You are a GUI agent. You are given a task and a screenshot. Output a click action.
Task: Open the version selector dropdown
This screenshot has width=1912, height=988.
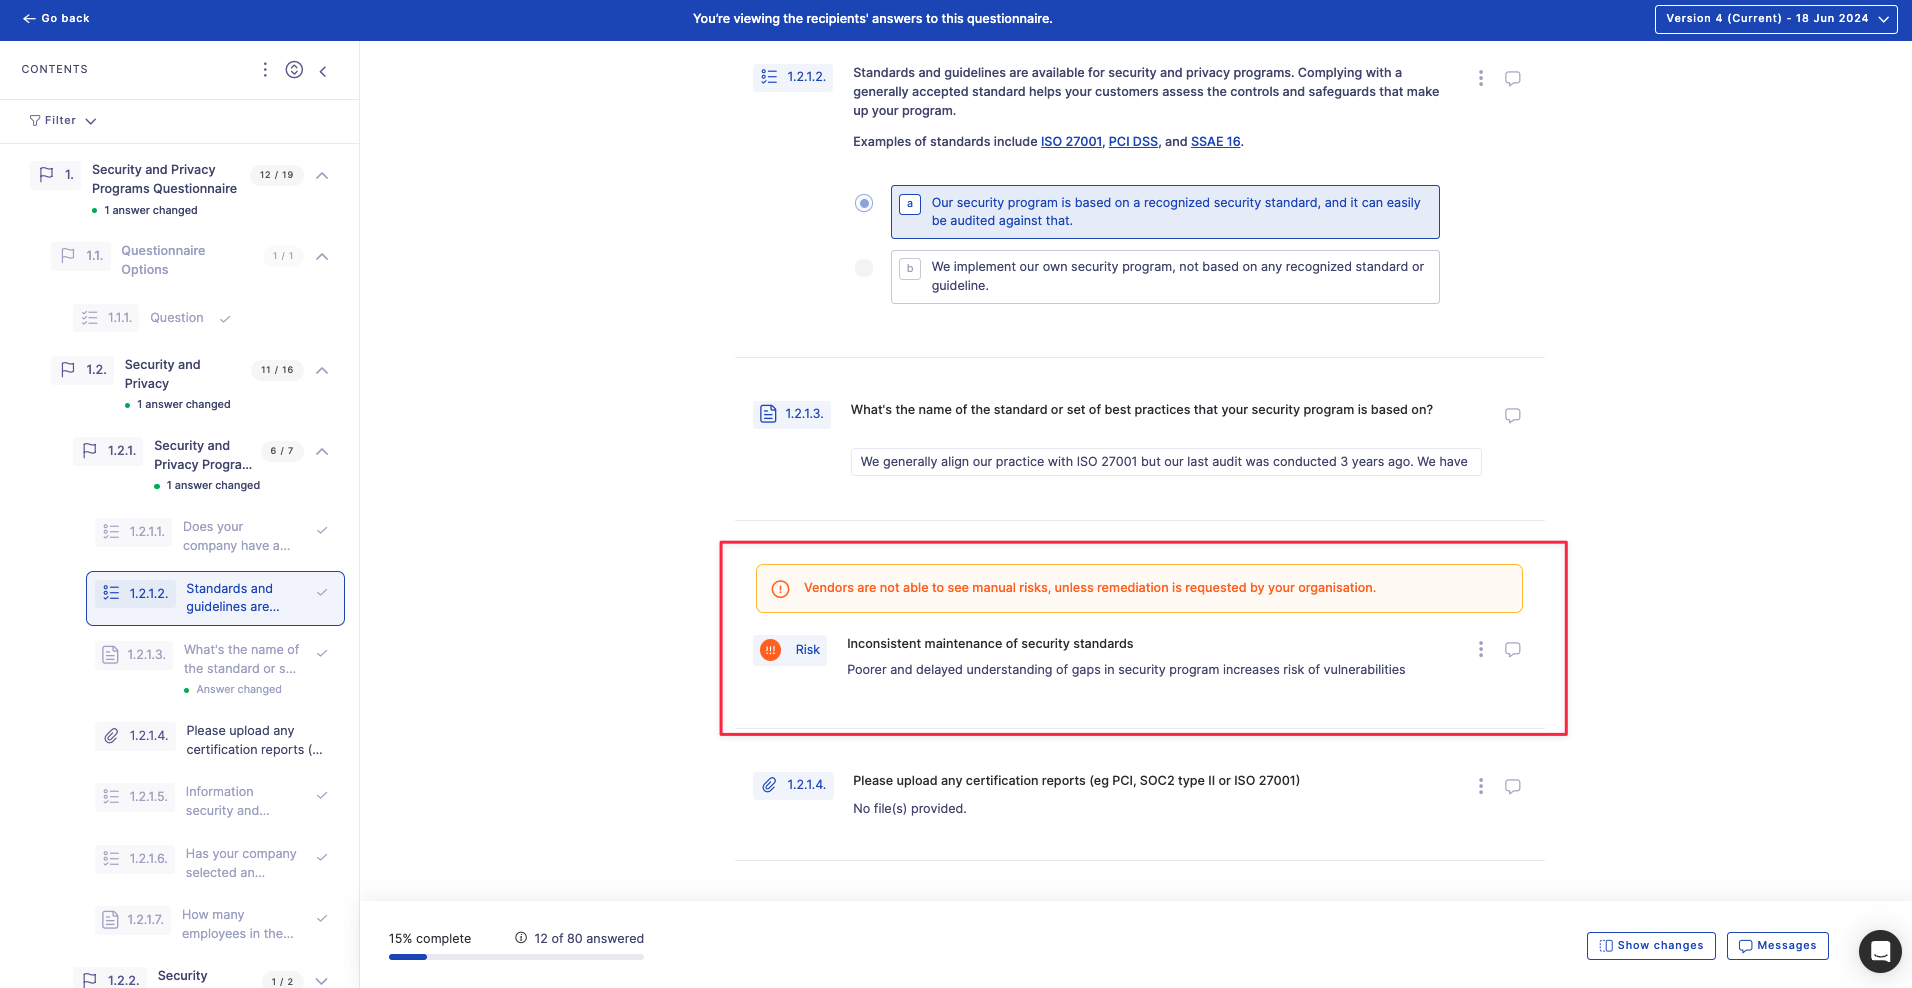(1776, 19)
